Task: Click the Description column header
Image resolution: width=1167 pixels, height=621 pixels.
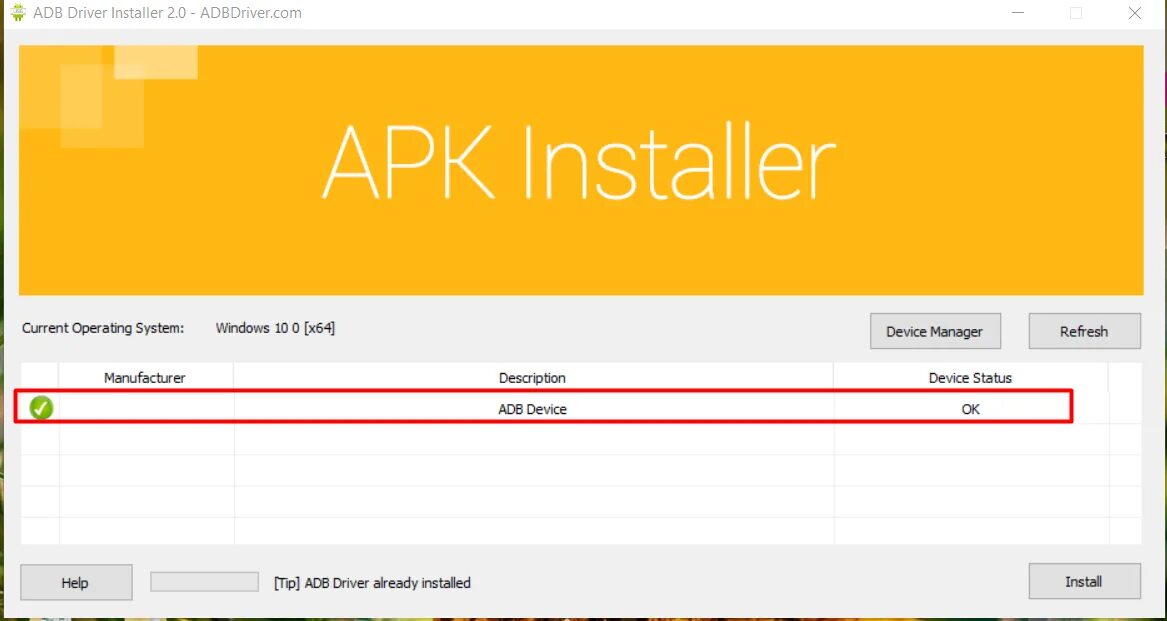Action: pyautogui.click(x=533, y=378)
